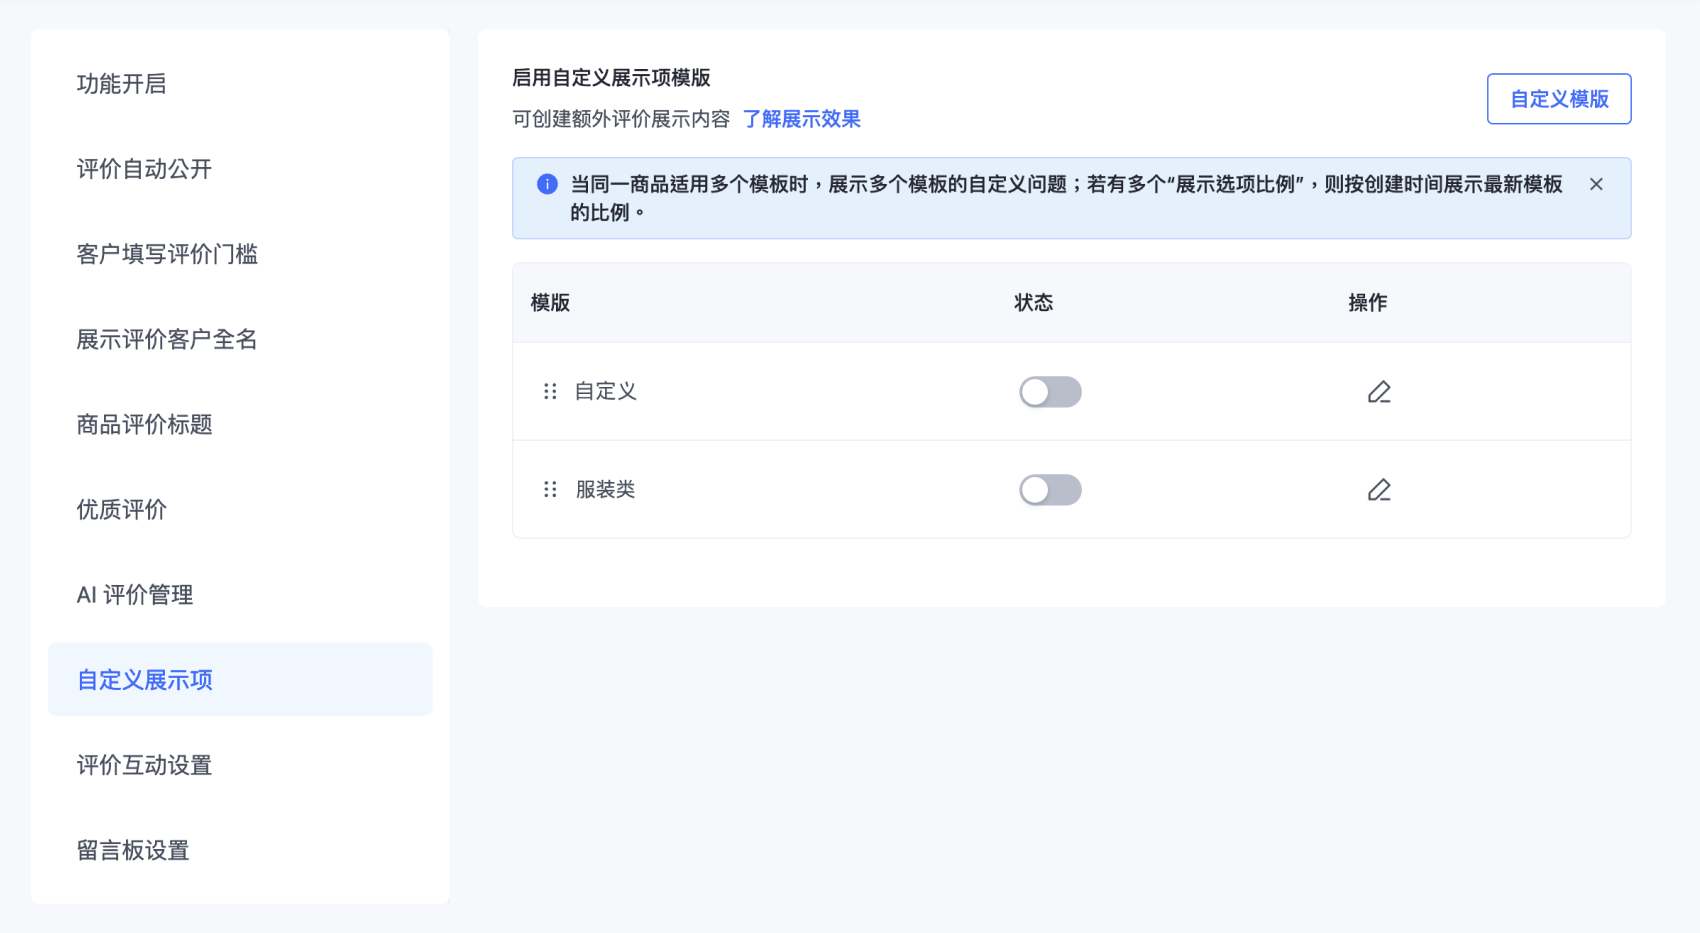Click the edit pencil icon for 自定义 template
The width and height of the screenshot is (1700, 933).
(x=1379, y=392)
